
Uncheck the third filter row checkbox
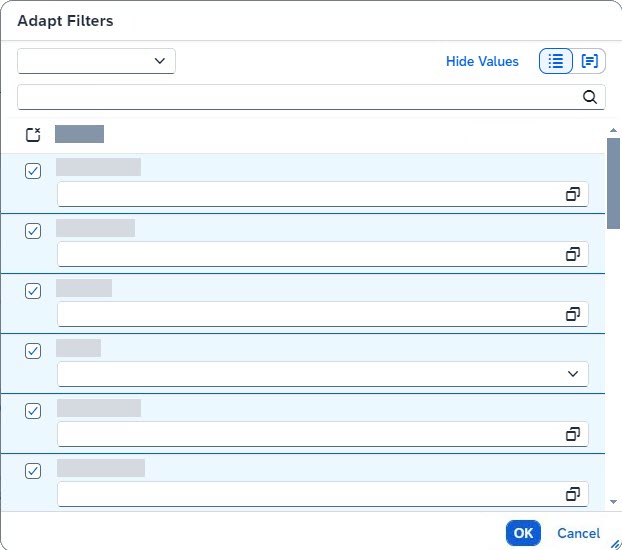(x=33, y=291)
